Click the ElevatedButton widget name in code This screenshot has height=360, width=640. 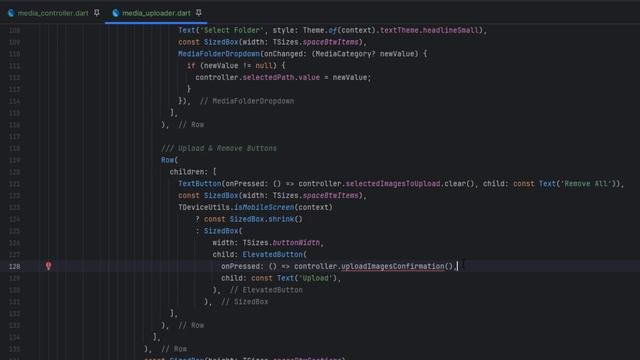[x=272, y=255]
